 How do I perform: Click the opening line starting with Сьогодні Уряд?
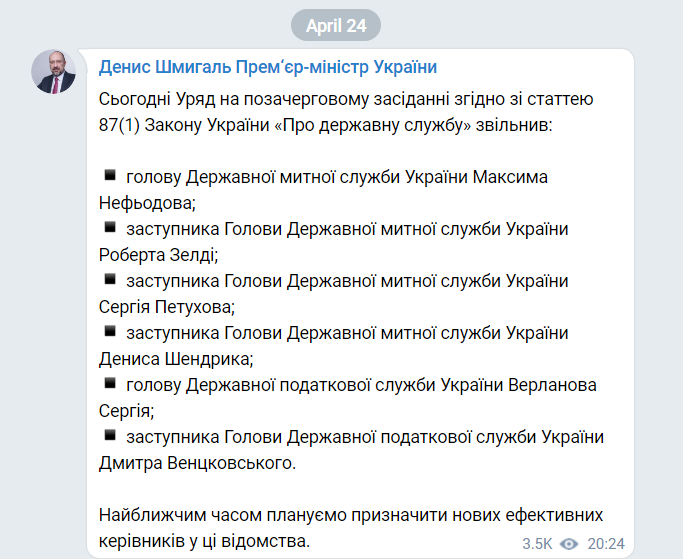(346, 99)
